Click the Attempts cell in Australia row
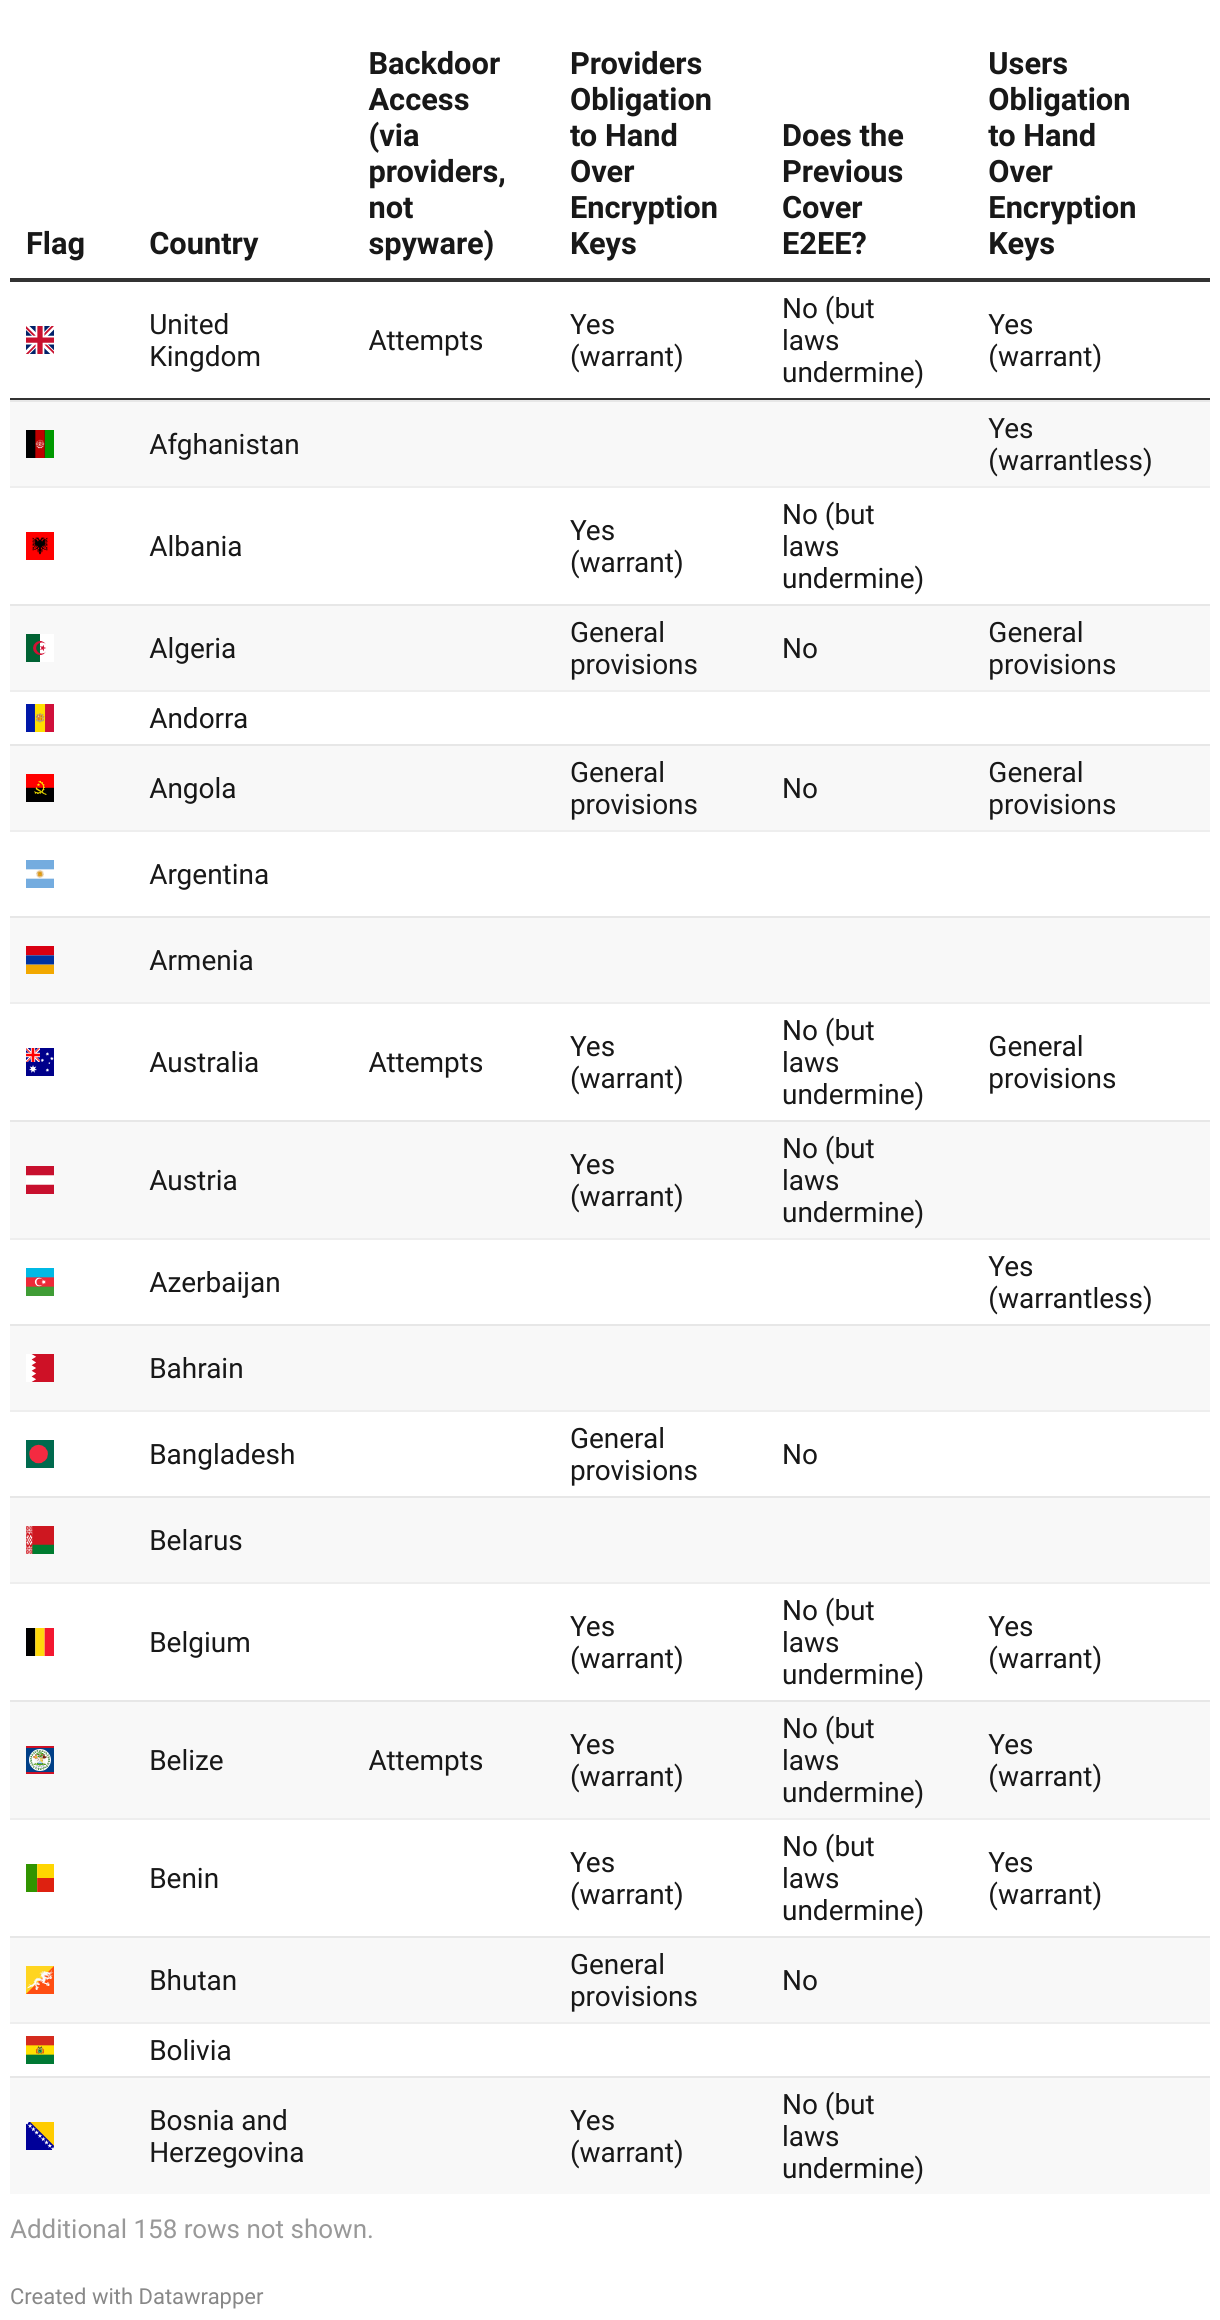1220x2320 pixels. click(426, 1062)
